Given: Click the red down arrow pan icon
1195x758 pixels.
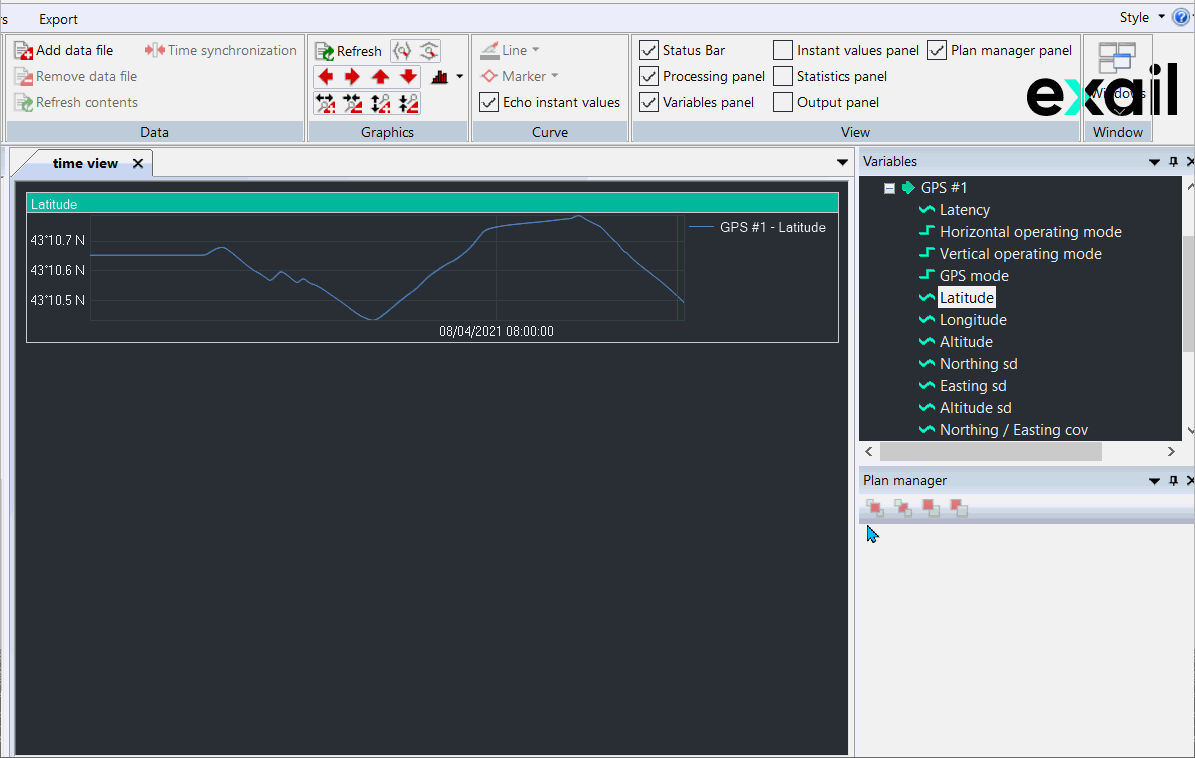Looking at the screenshot, I should [x=408, y=77].
